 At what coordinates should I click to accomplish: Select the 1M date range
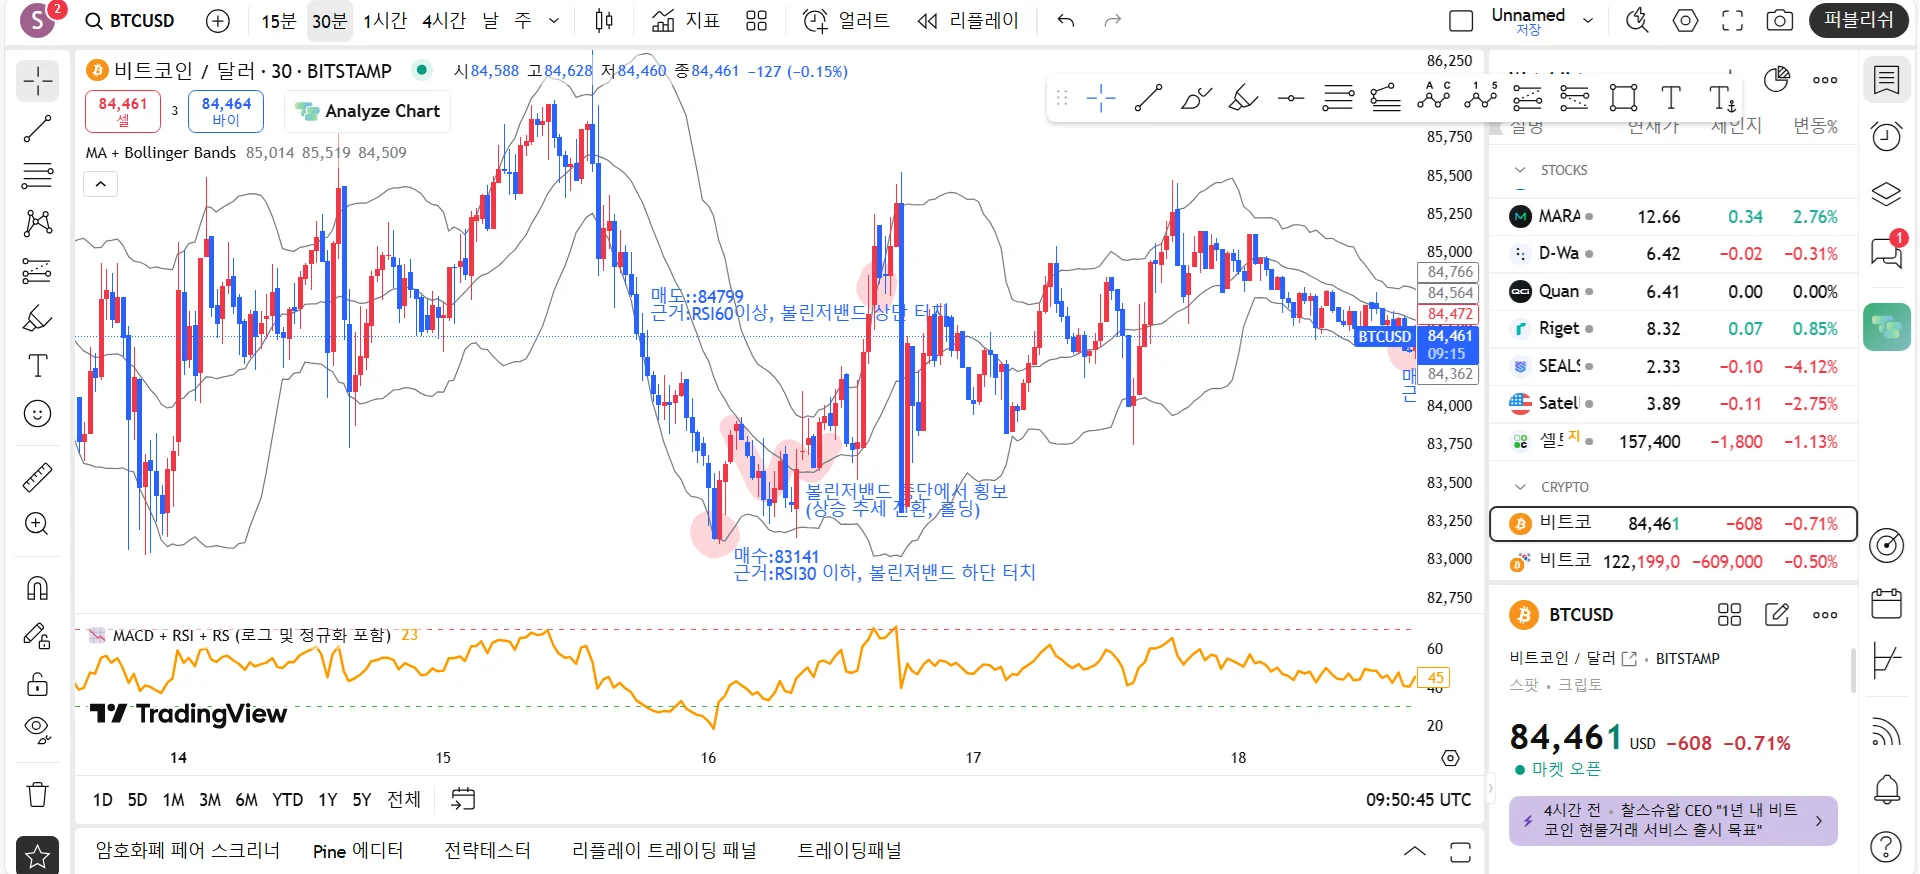pyautogui.click(x=174, y=800)
